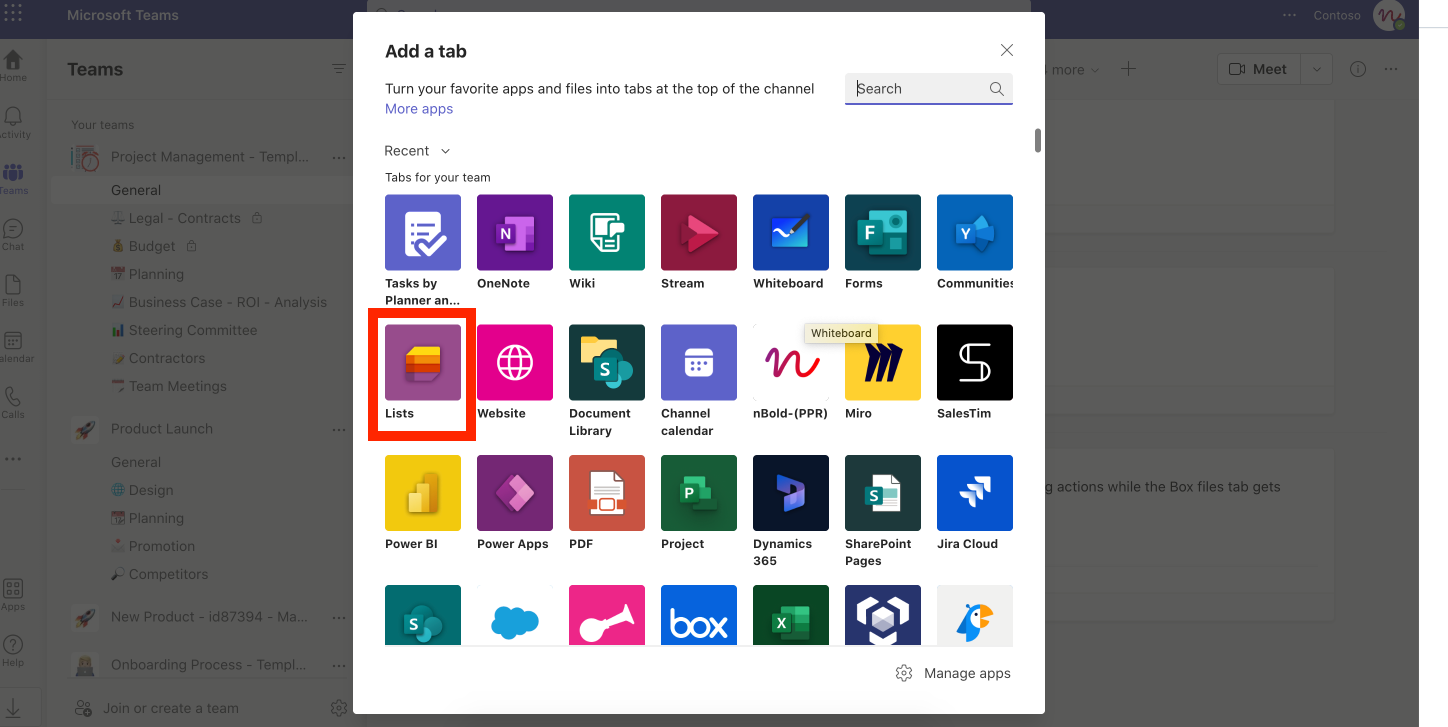Open the Planning channel under Product Launch

coord(156,518)
